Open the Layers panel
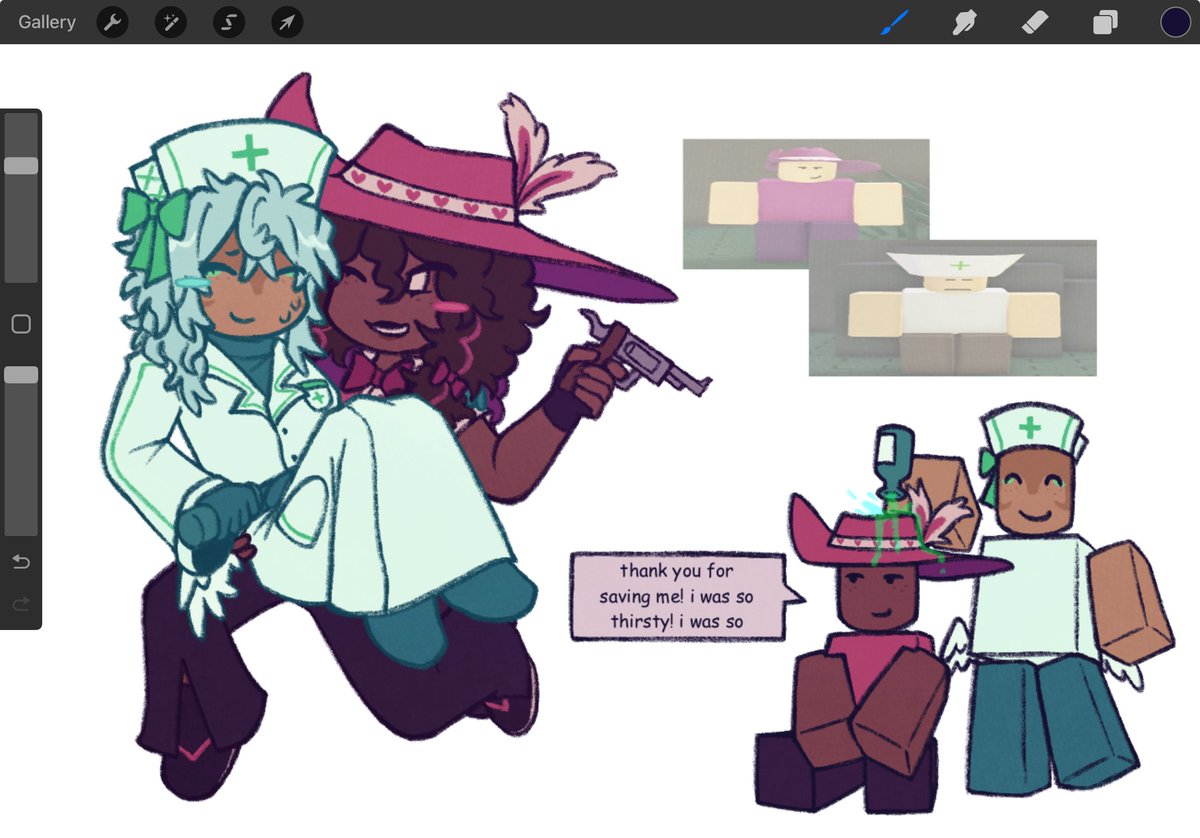 coord(1105,22)
